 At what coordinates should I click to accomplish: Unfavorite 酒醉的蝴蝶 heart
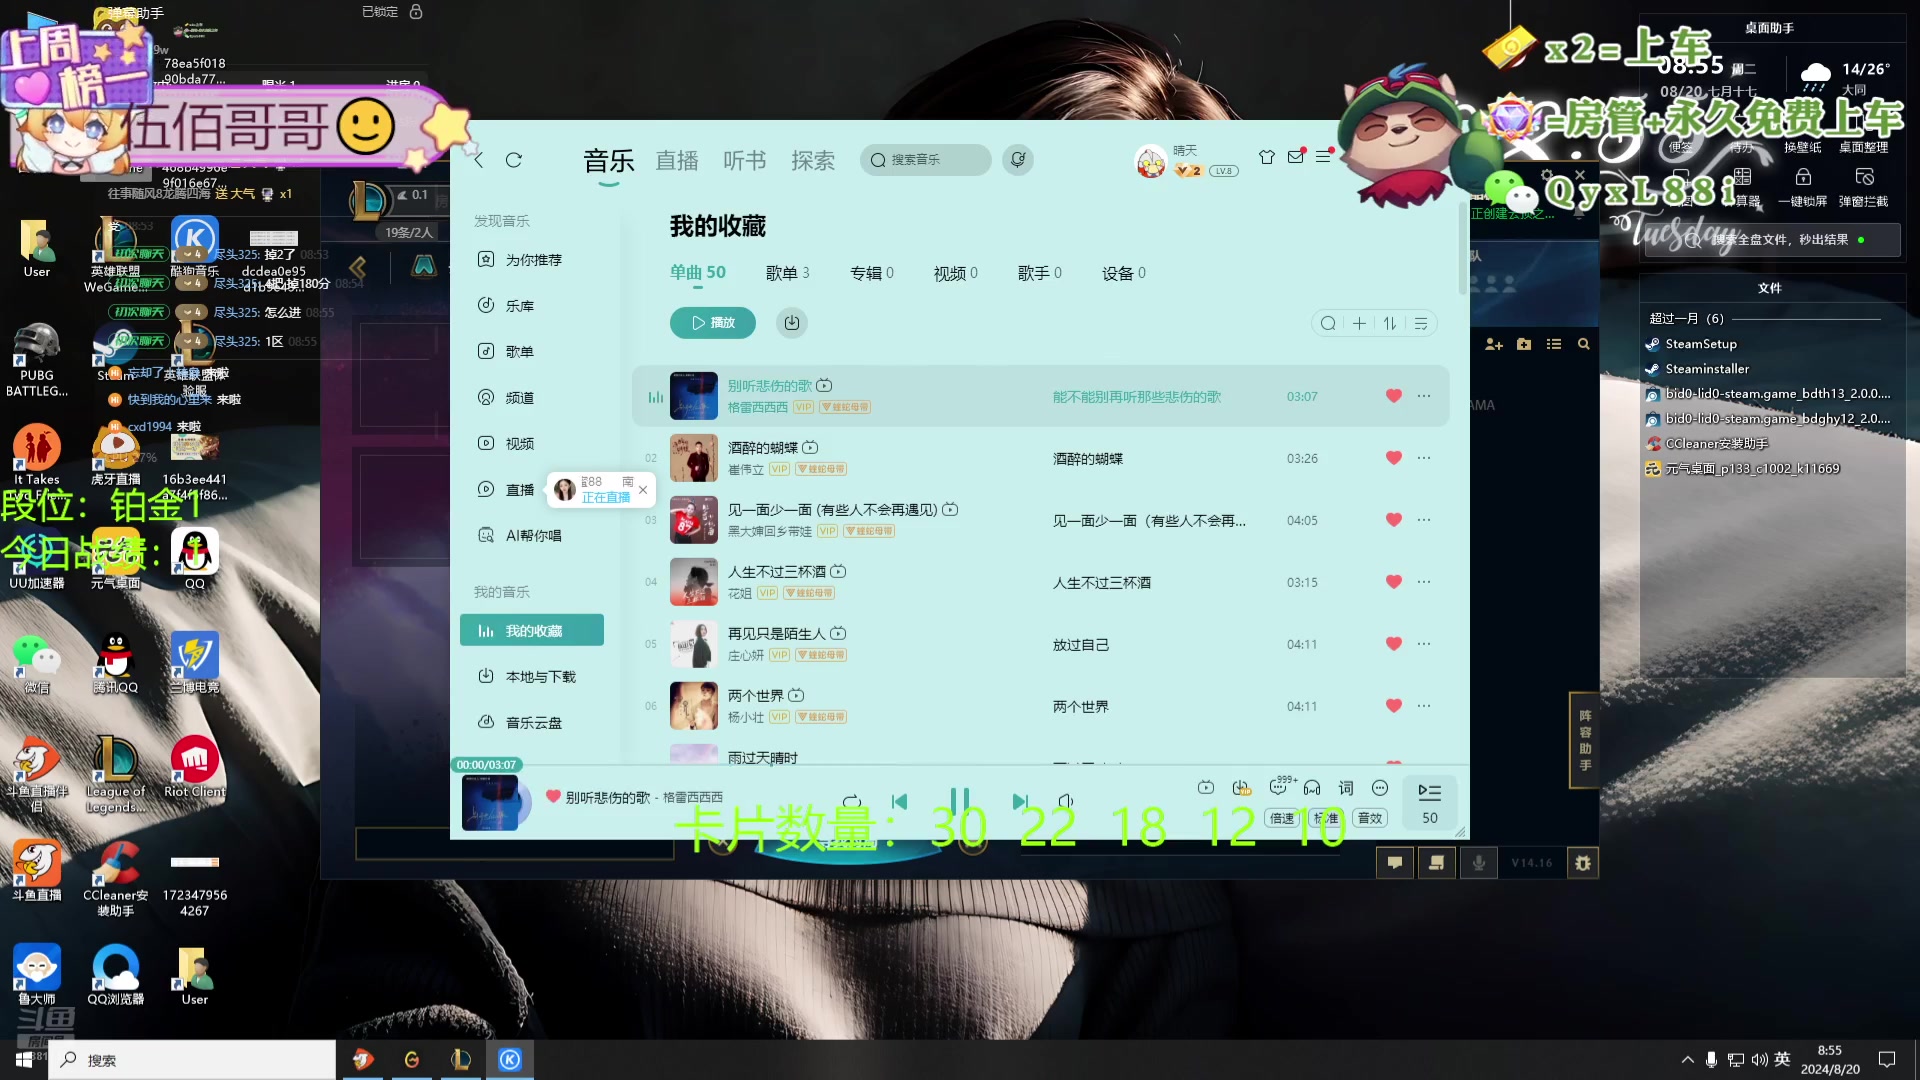(x=1394, y=458)
